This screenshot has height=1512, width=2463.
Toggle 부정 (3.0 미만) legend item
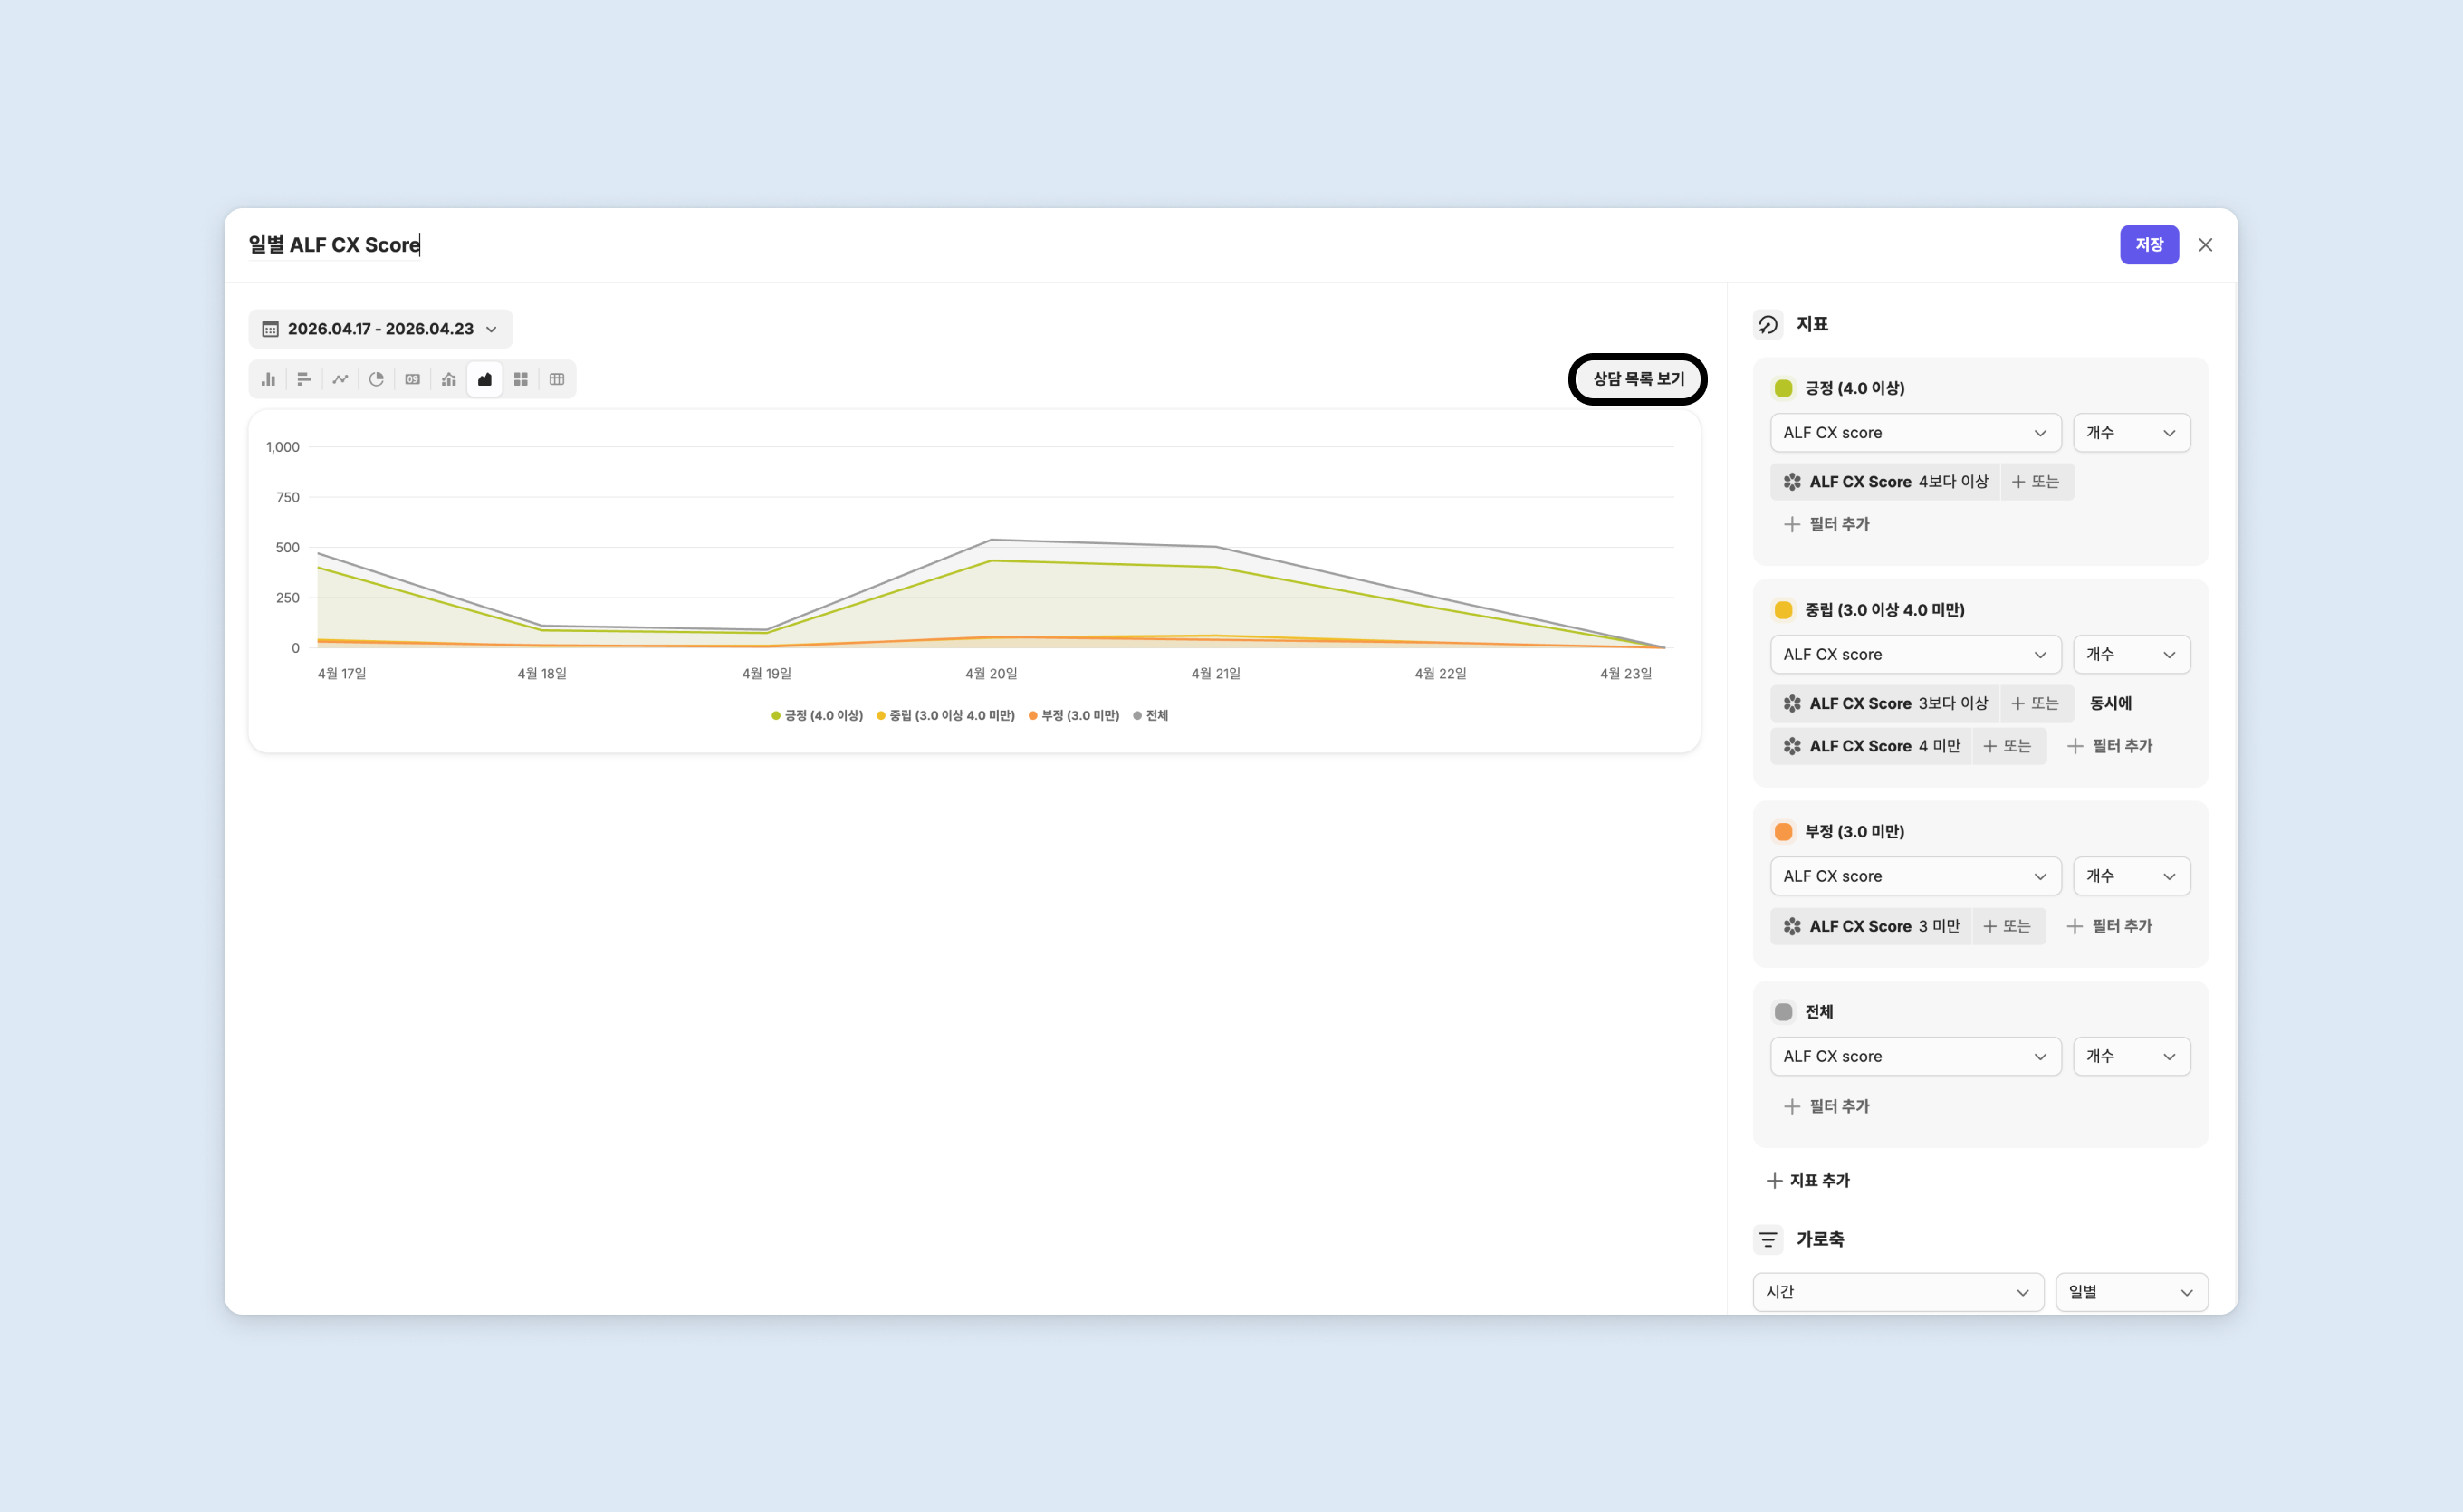[x=1074, y=715]
